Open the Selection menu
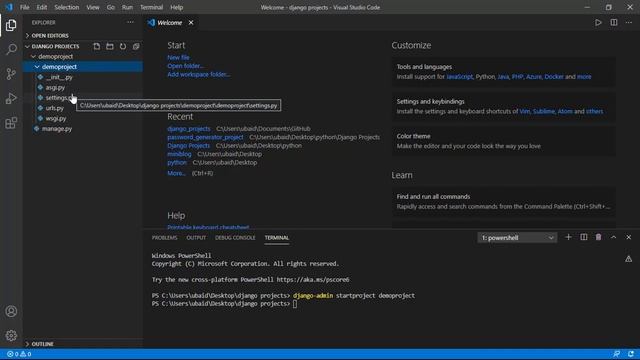Image resolution: width=640 pixels, height=360 pixels. (x=67, y=7)
